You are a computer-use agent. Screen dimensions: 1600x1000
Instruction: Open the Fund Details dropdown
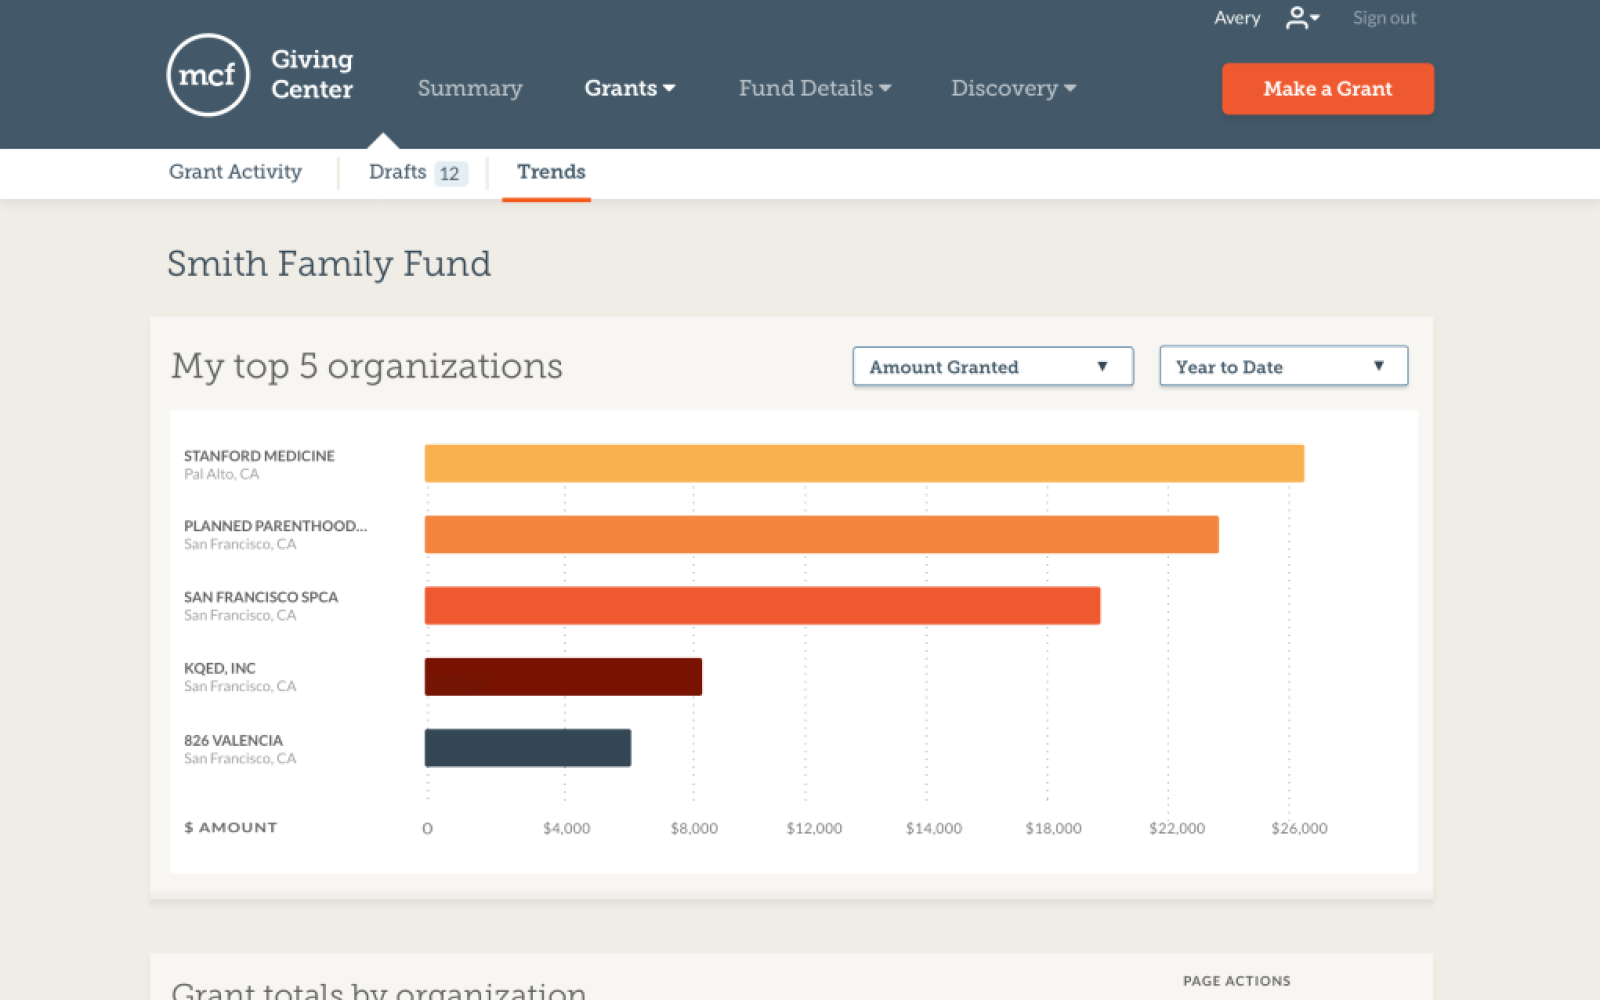[x=814, y=88]
